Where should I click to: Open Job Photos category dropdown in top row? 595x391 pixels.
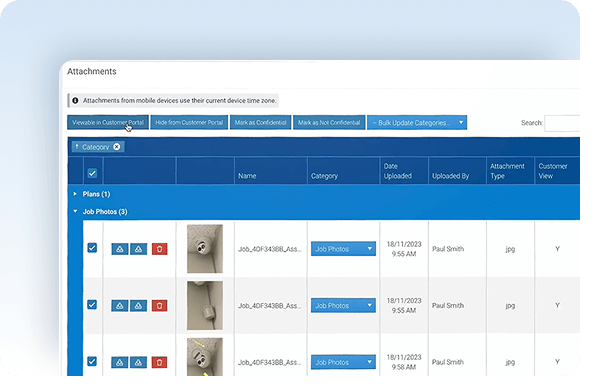343,249
